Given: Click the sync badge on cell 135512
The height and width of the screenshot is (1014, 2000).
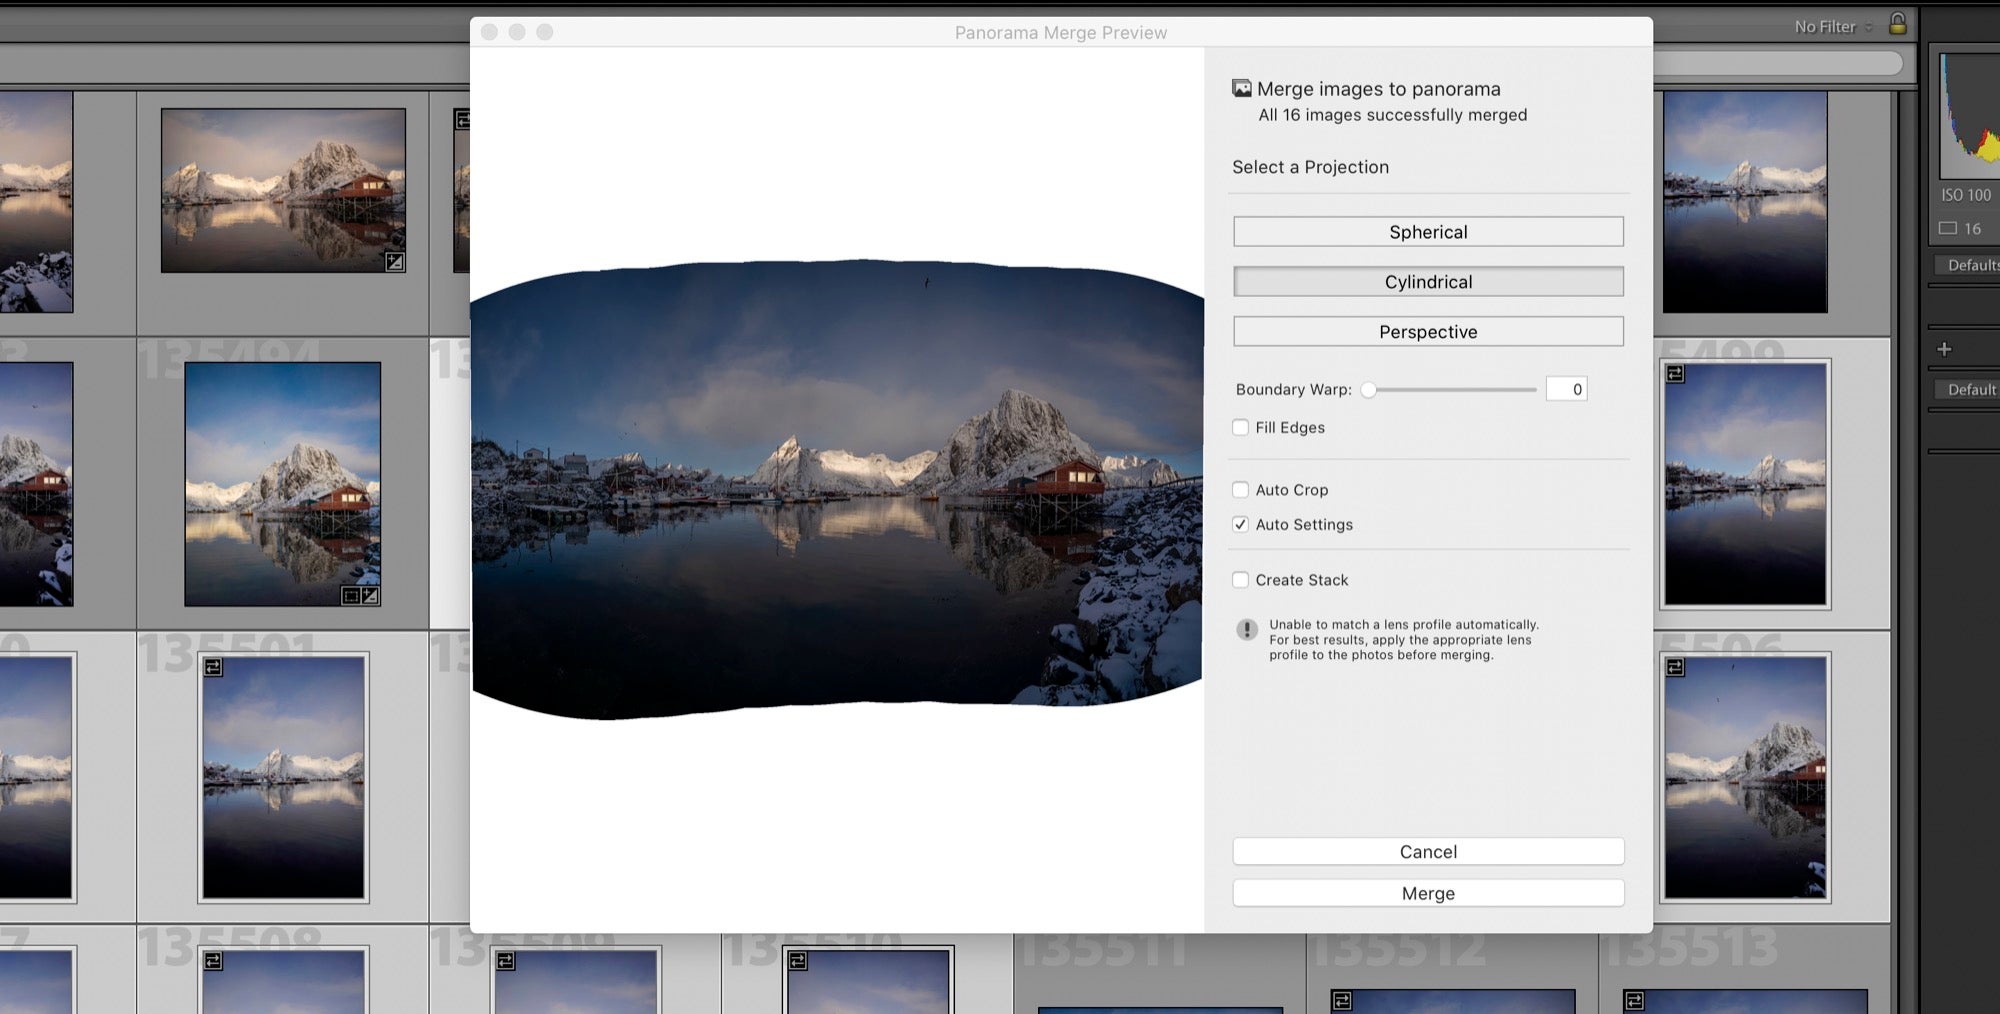Looking at the screenshot, I should pos(1342,1000).
